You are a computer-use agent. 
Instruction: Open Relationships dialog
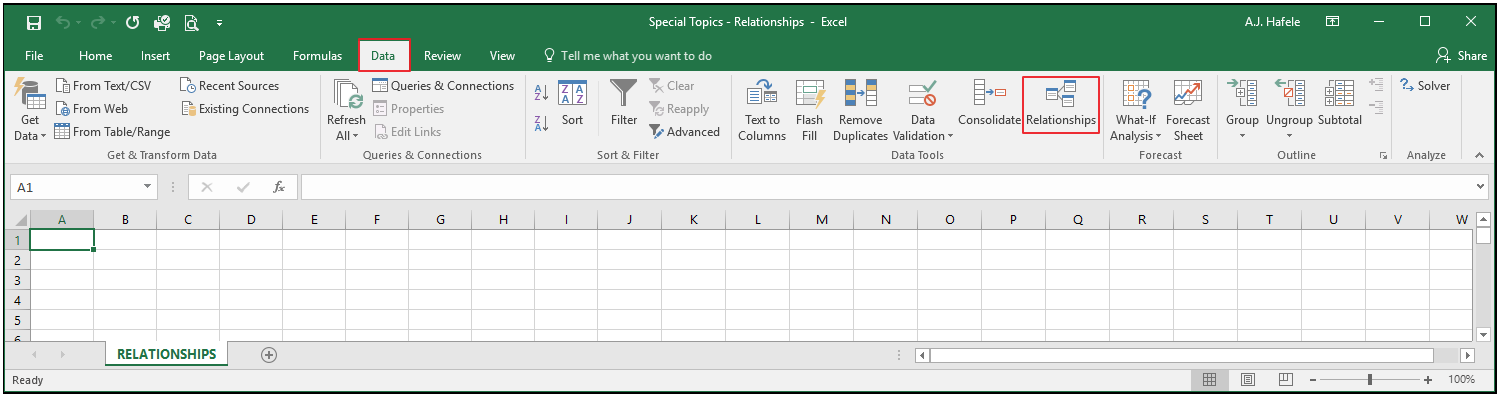click(1061, 105)
